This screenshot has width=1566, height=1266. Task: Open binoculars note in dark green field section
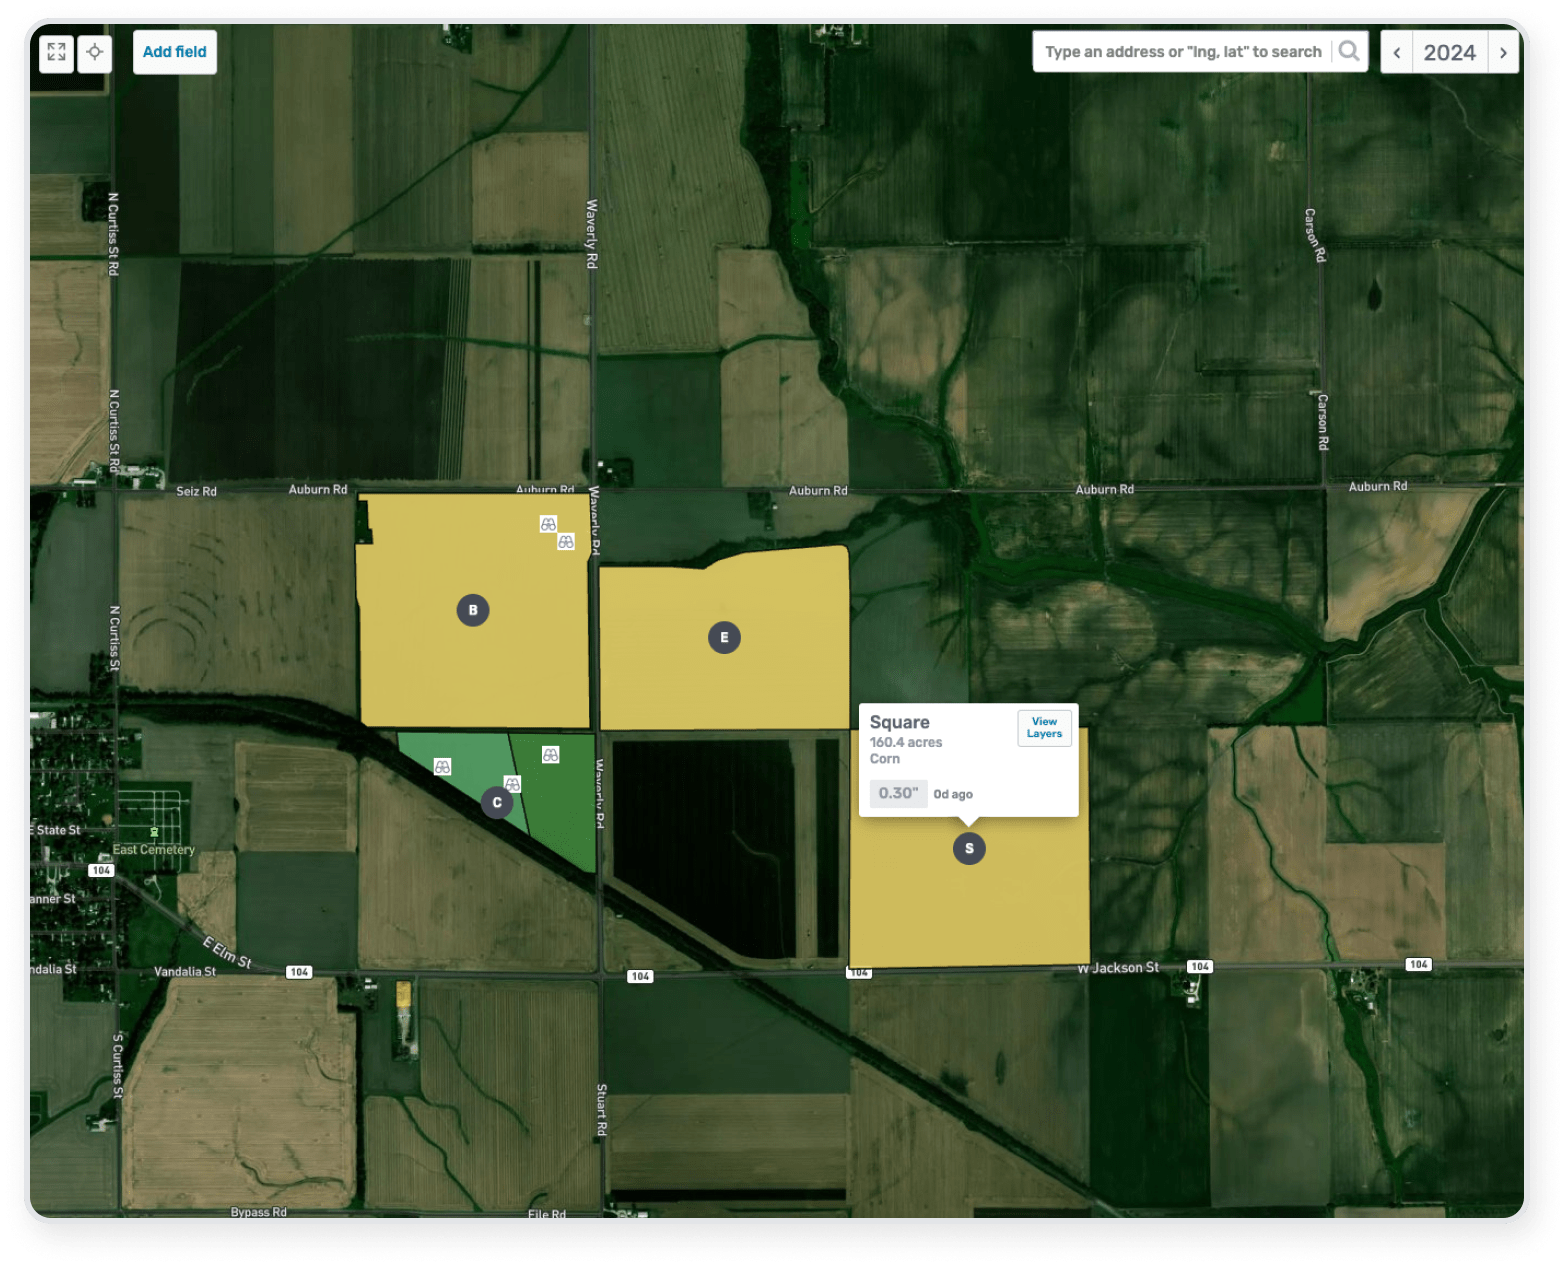click(x=551, y=755)
